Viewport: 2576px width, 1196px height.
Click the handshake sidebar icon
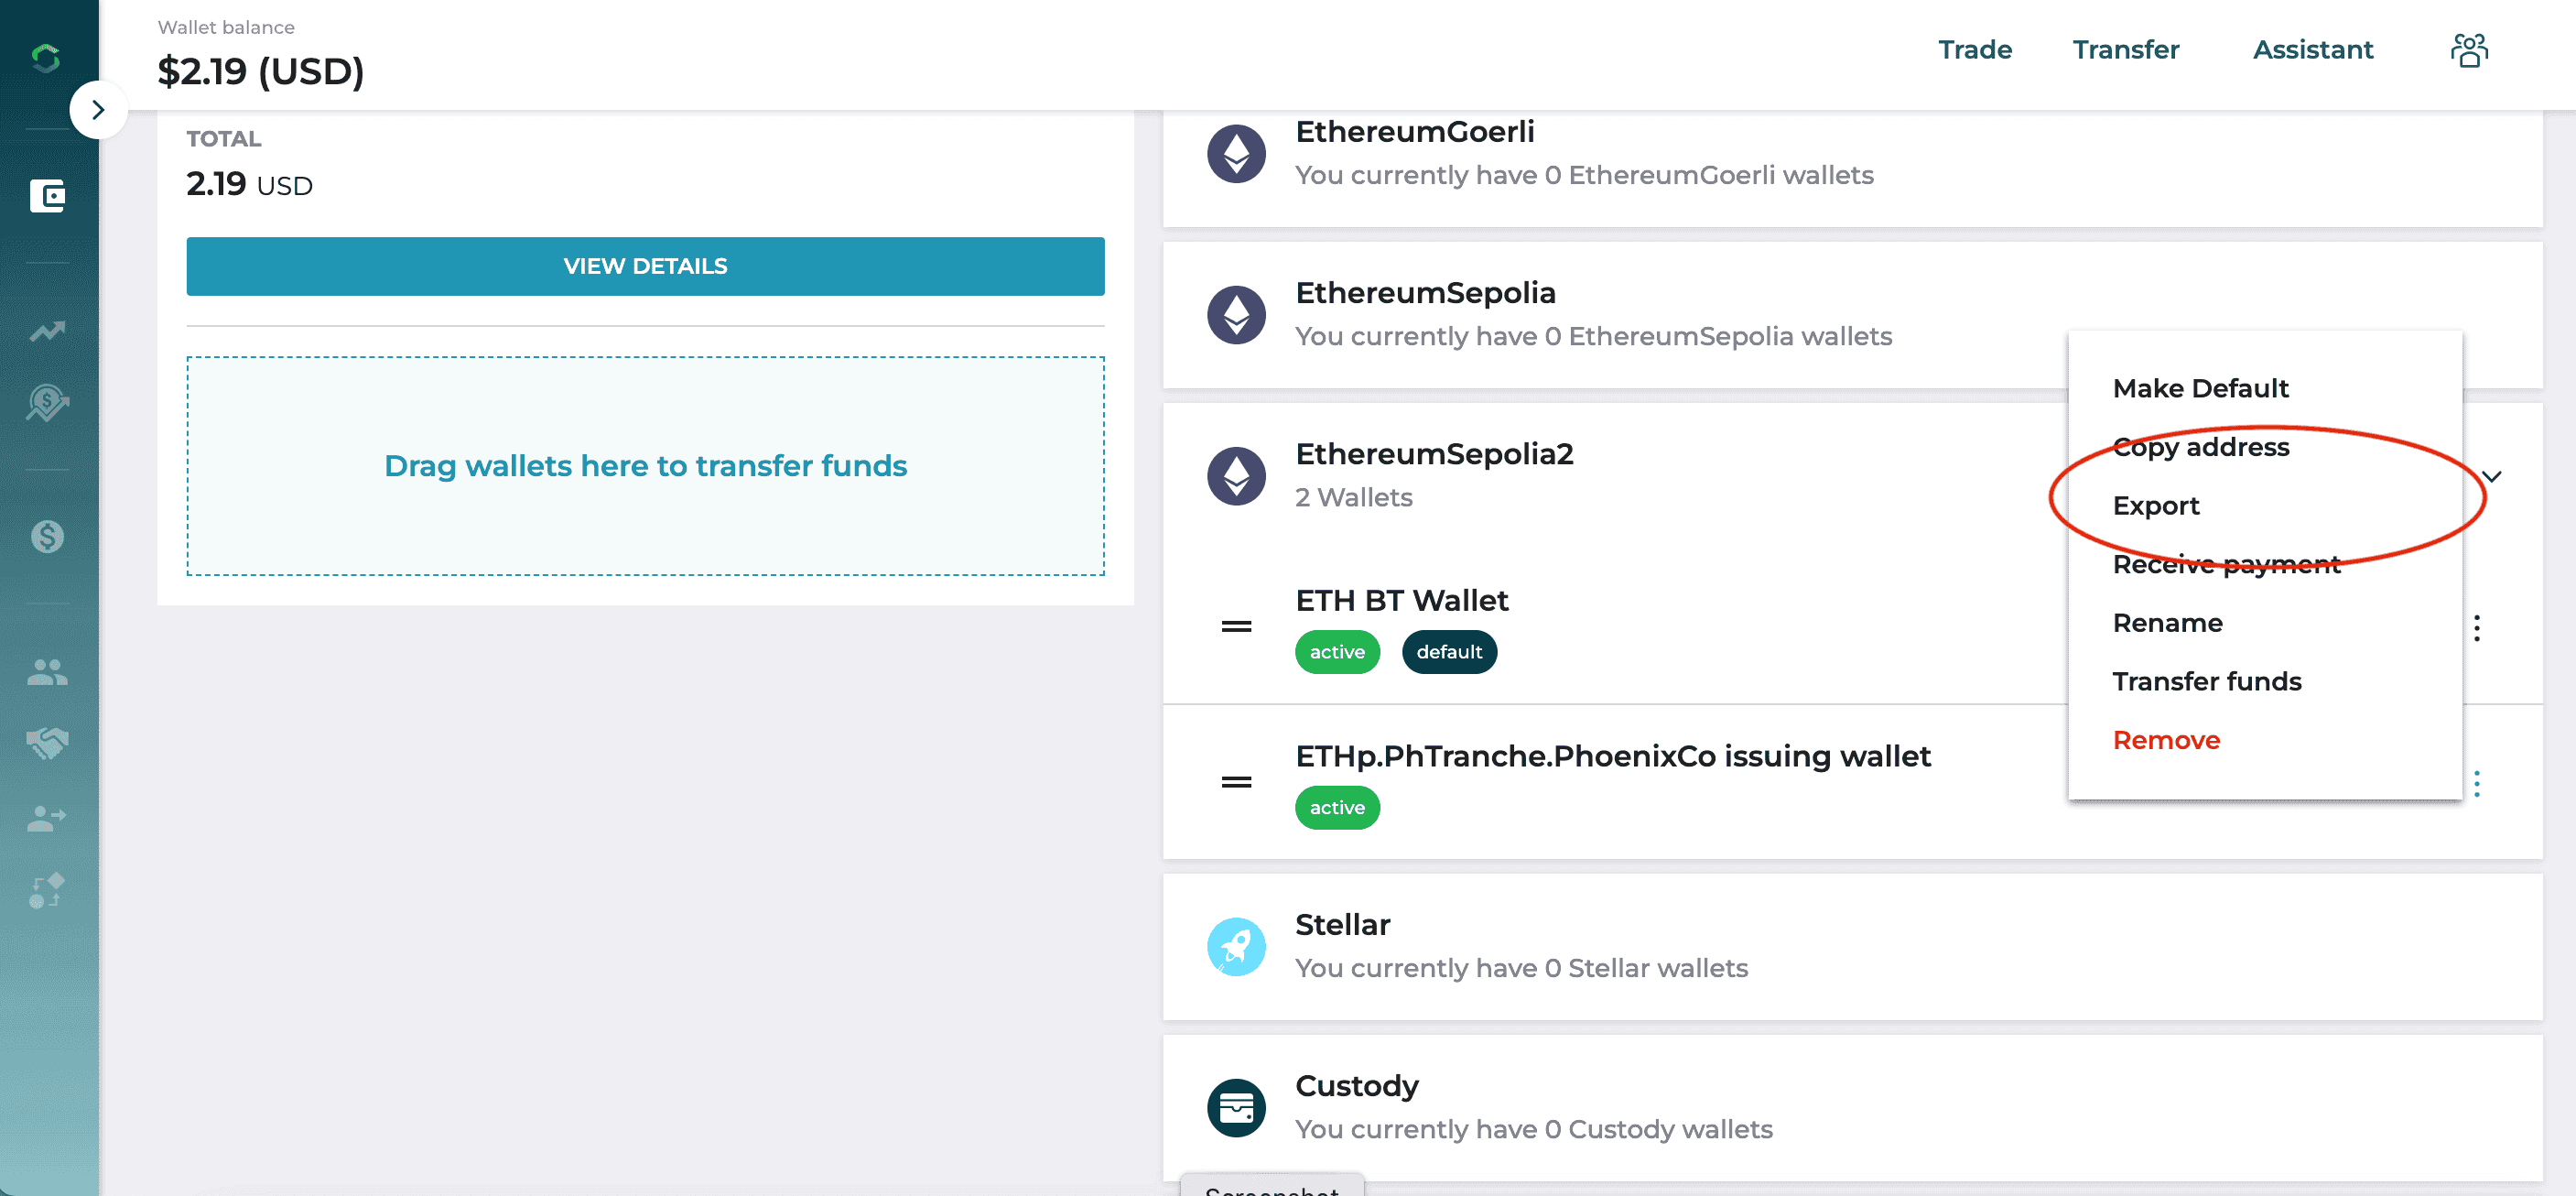click(47, 743)
